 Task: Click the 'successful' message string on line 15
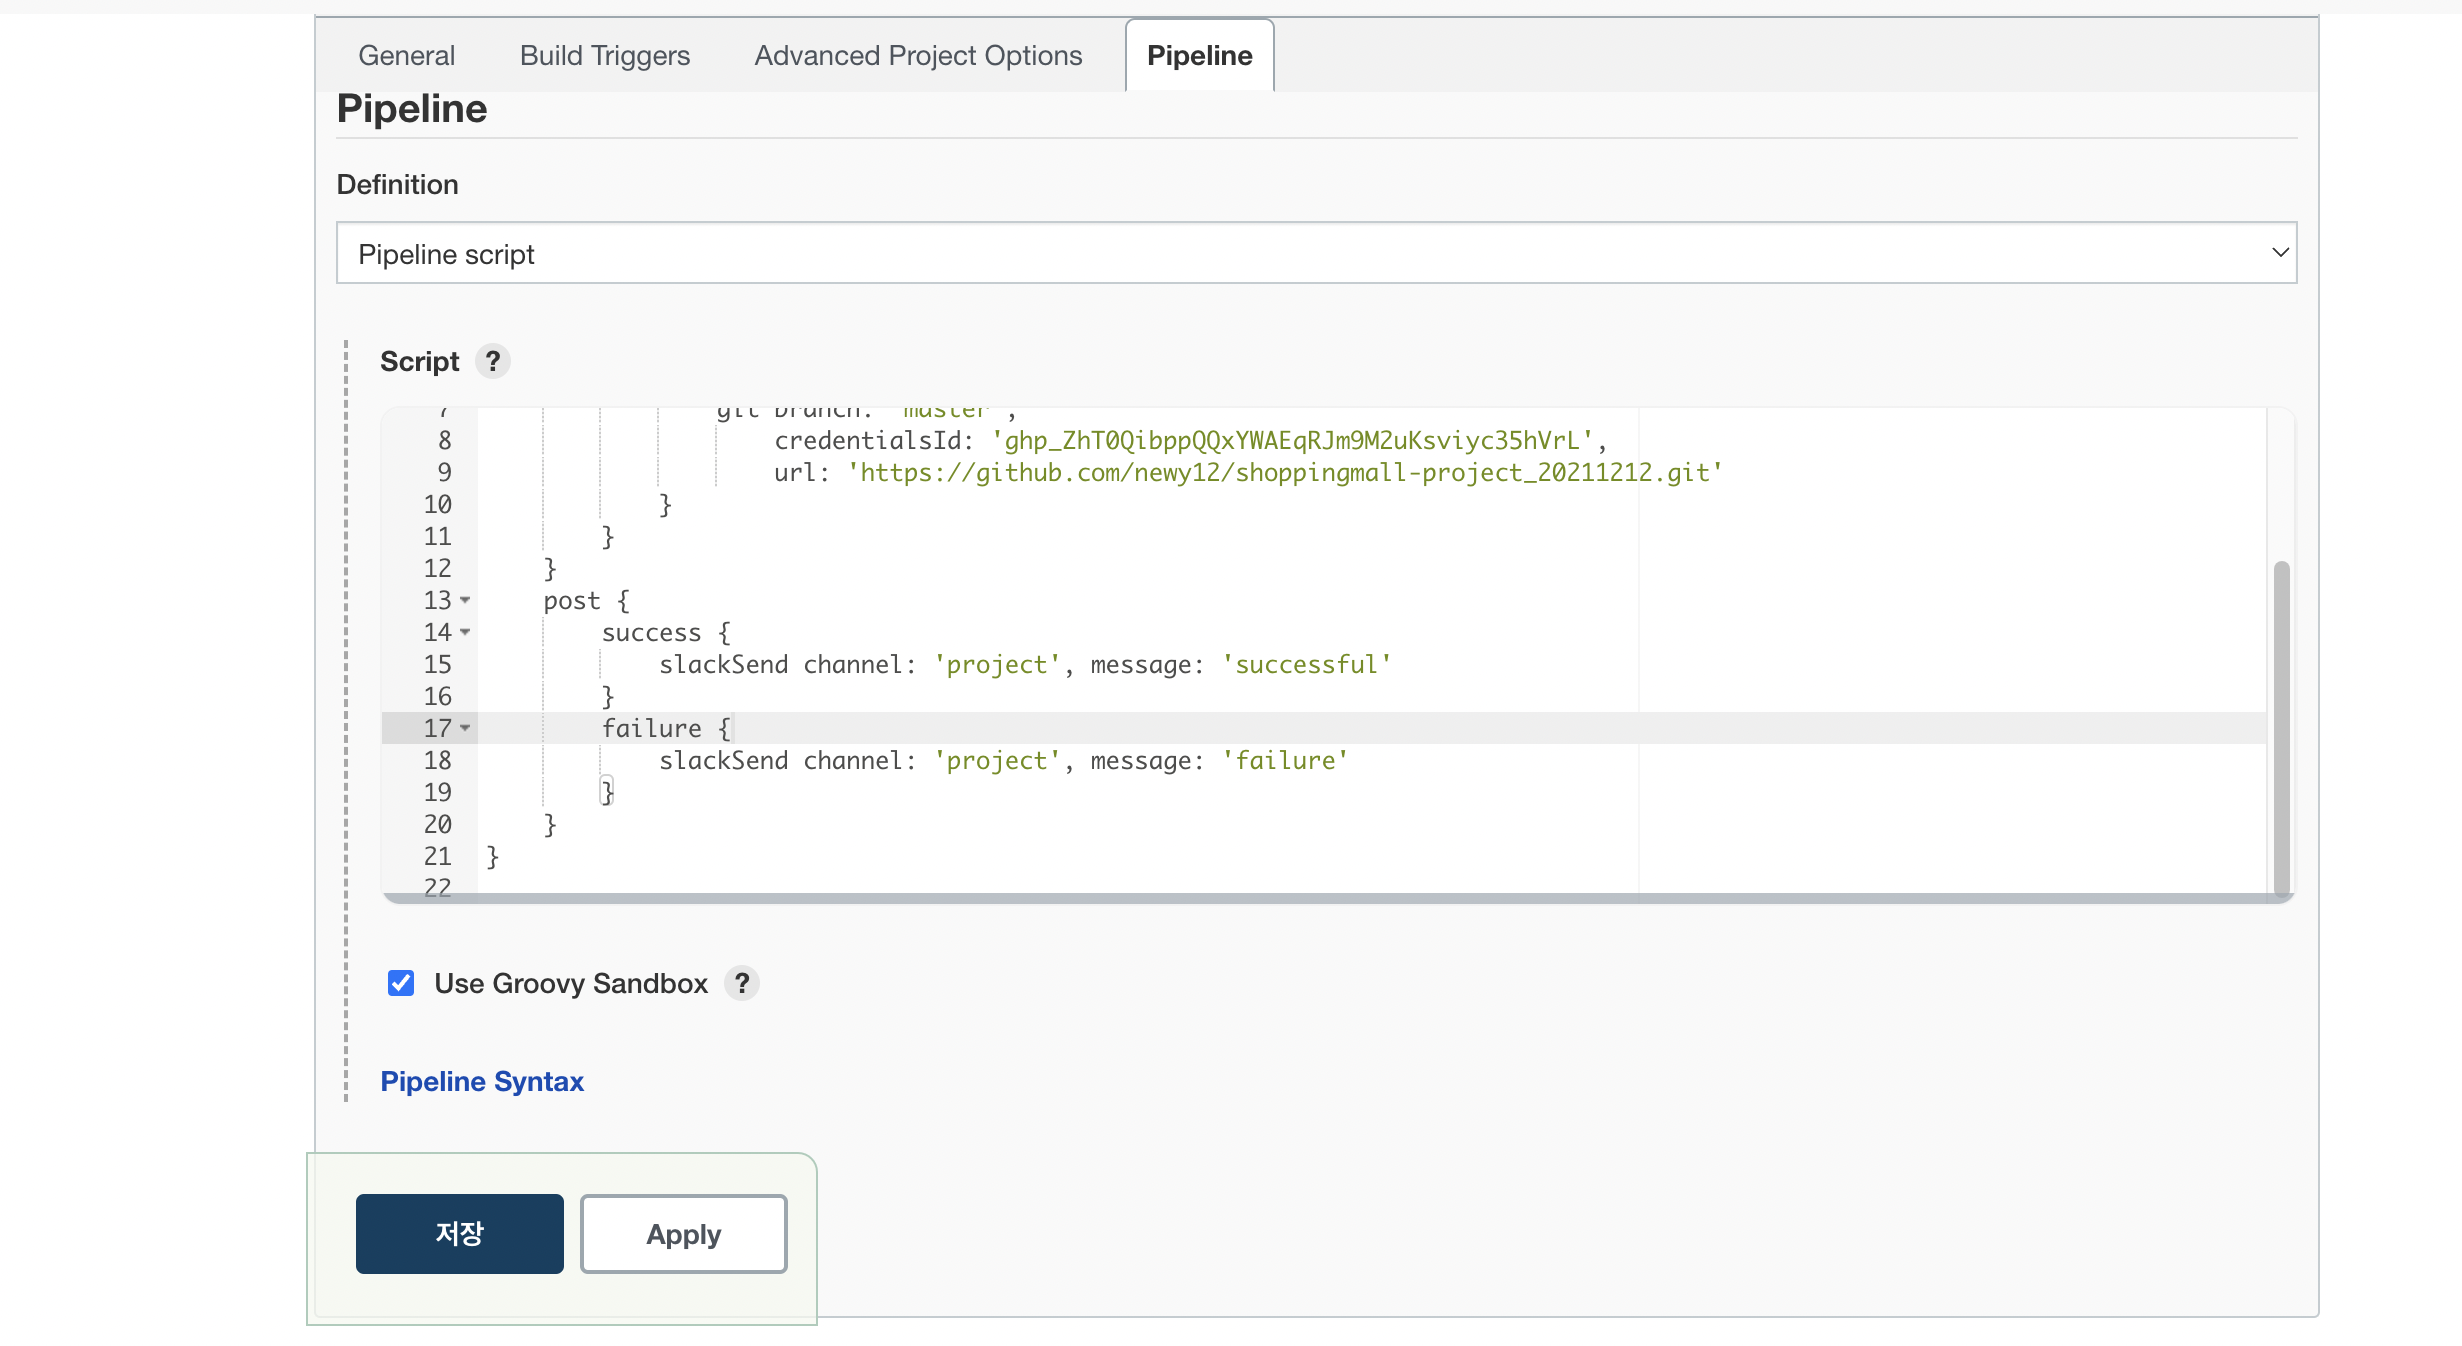(x=1306, y=664)
